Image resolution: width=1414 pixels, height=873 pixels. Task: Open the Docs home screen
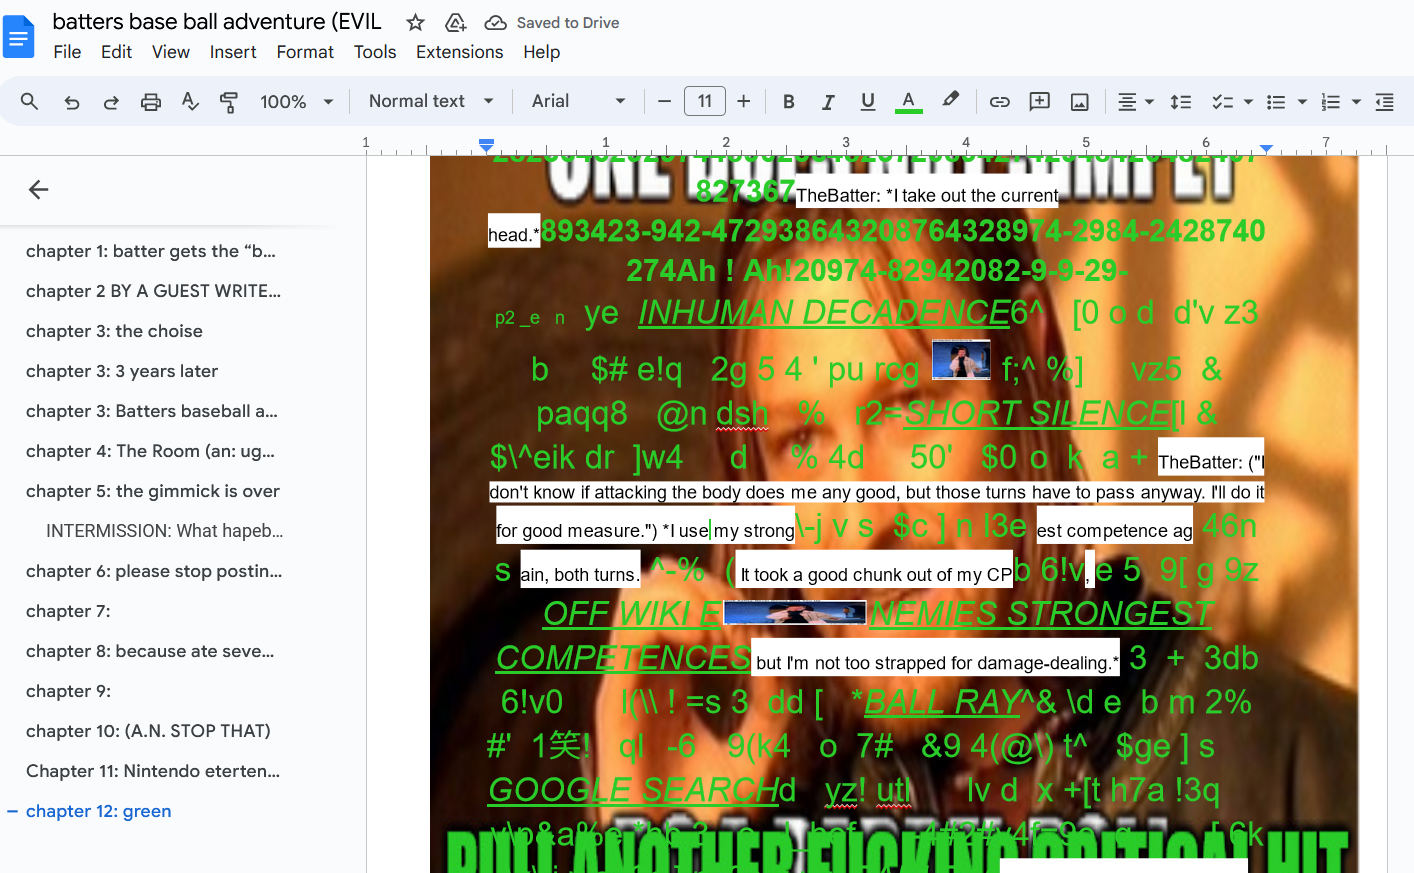[x=19, y=35]
